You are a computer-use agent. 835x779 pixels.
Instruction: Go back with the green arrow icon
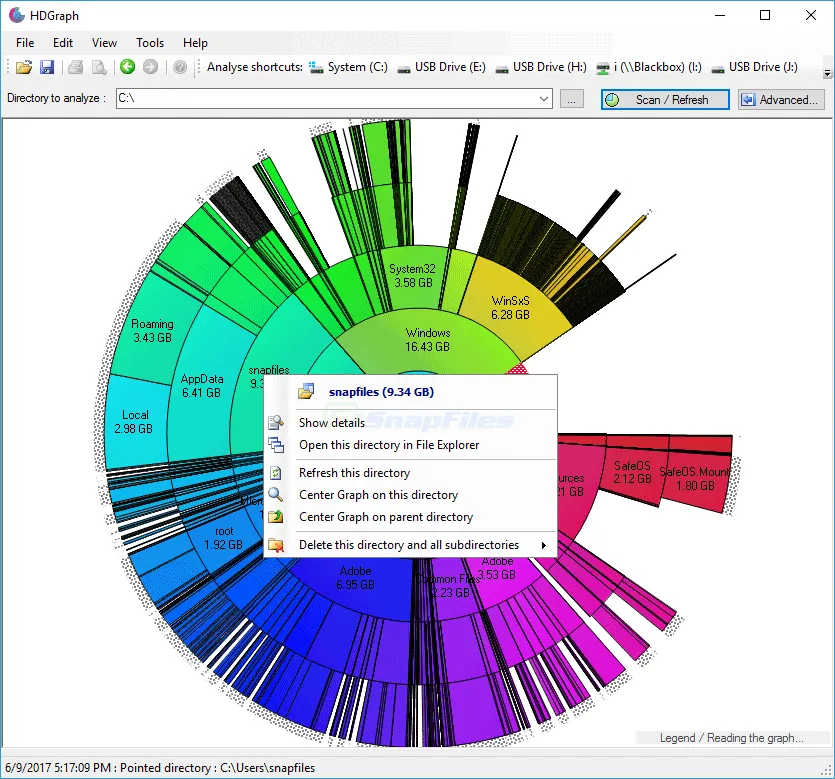pos(127,68)
